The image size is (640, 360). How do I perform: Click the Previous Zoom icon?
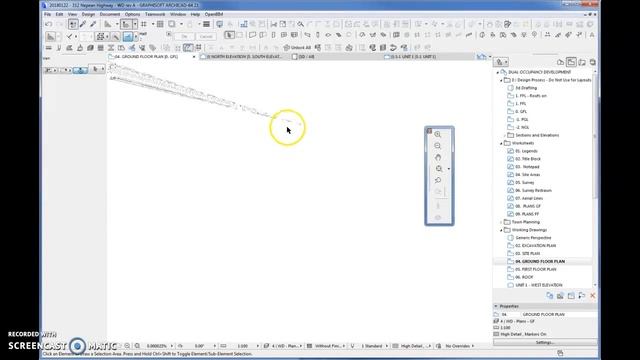pos(438,180)
